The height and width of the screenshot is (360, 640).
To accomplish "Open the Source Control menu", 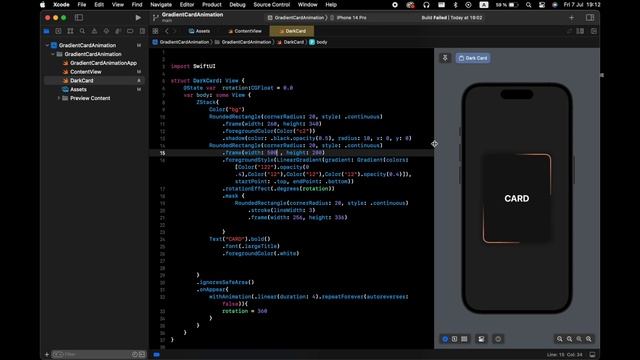I will [271, 4].
